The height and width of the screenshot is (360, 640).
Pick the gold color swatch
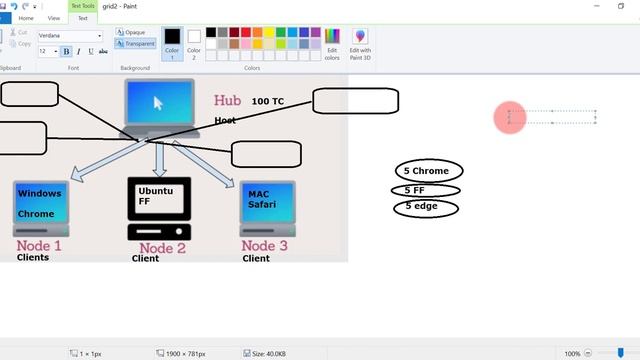(x=258, y=44)
